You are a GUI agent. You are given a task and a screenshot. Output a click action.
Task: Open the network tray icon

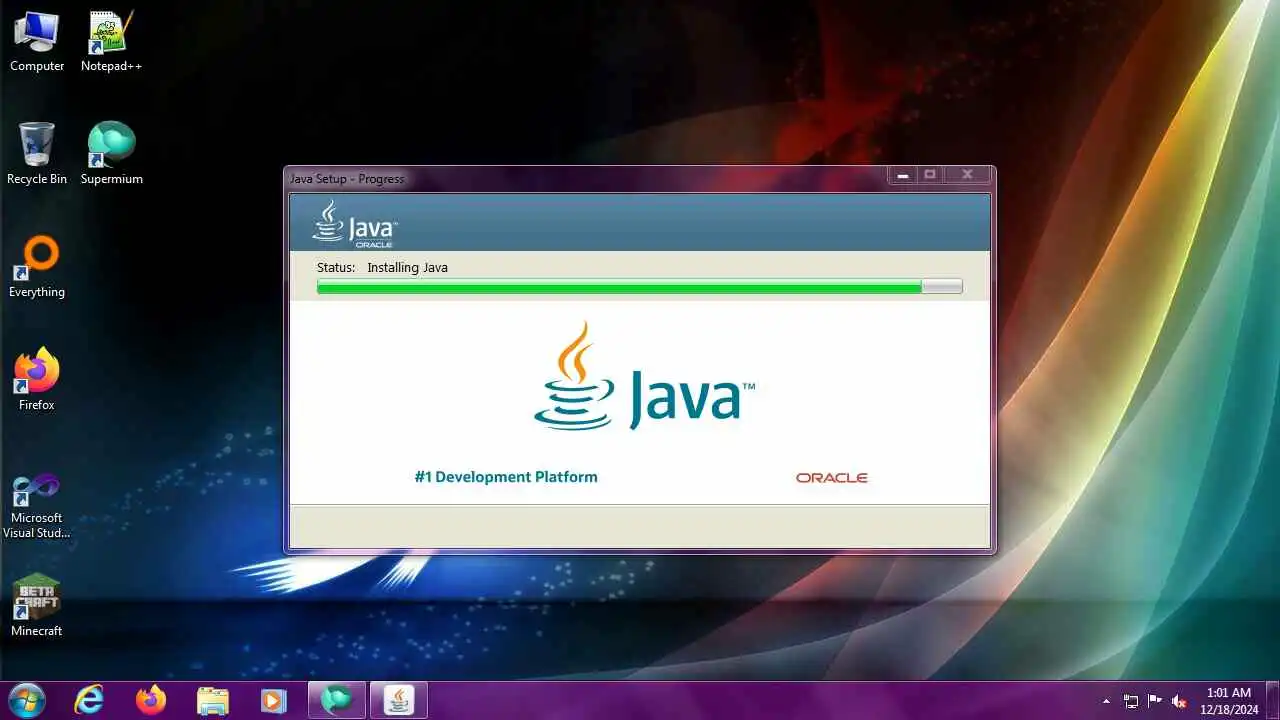[x=1131, y=701]
